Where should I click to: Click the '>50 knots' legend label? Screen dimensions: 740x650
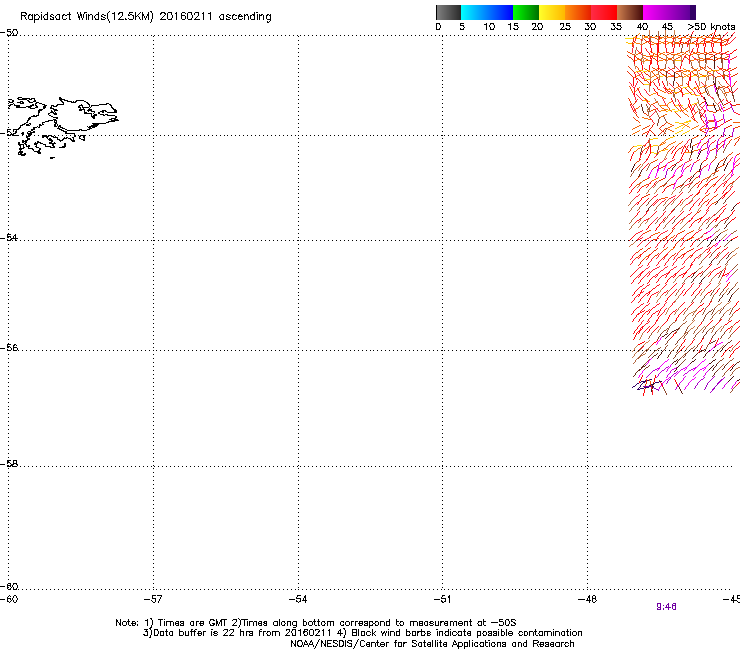(x=711, y=27)
